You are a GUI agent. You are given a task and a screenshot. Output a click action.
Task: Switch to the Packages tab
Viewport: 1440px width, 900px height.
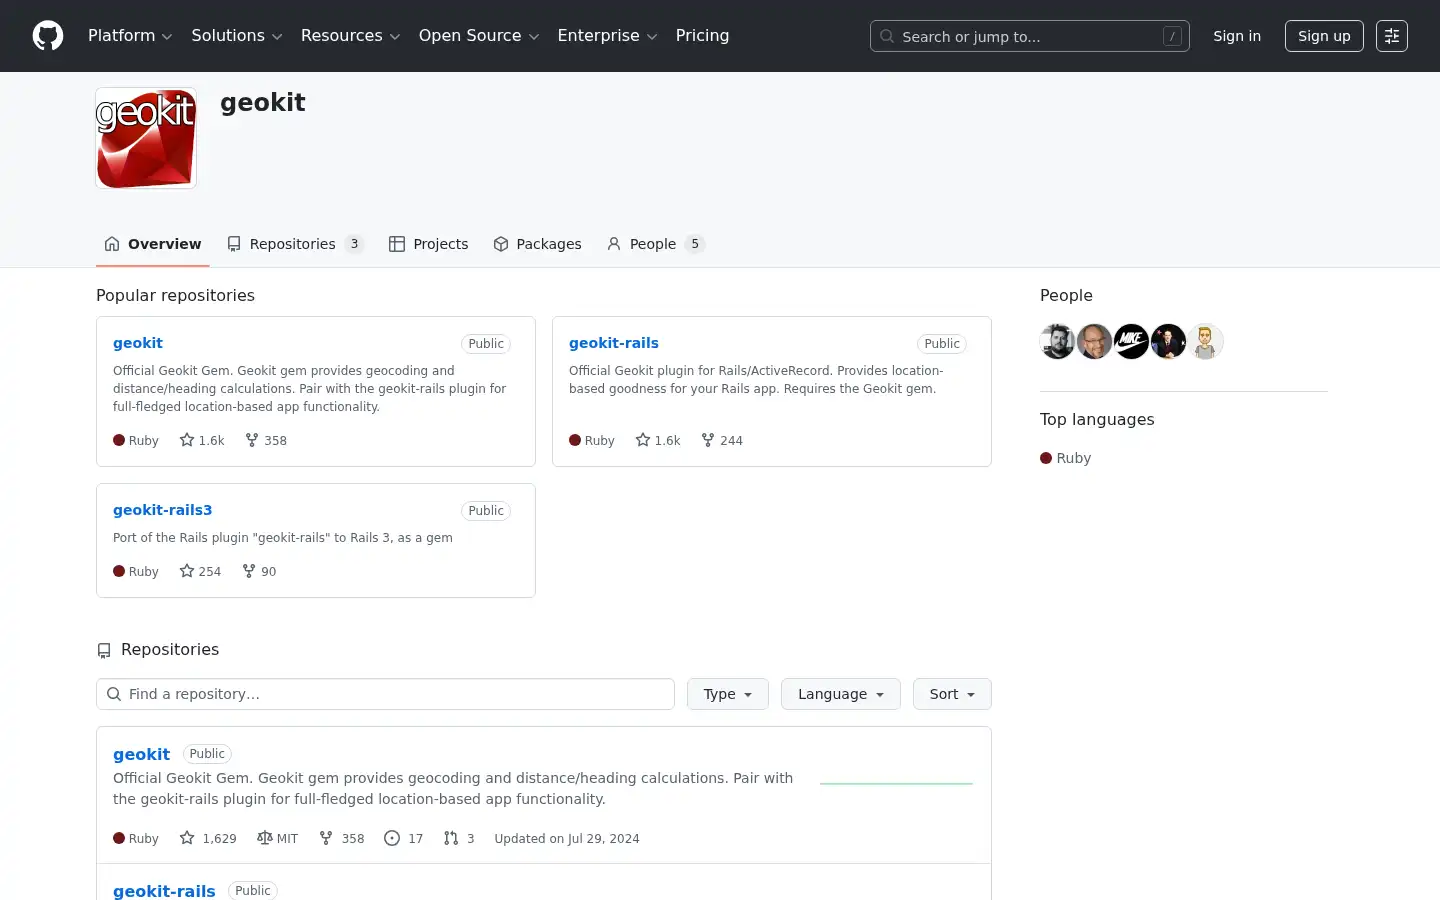pyautogui.click(x=537, y=244)
